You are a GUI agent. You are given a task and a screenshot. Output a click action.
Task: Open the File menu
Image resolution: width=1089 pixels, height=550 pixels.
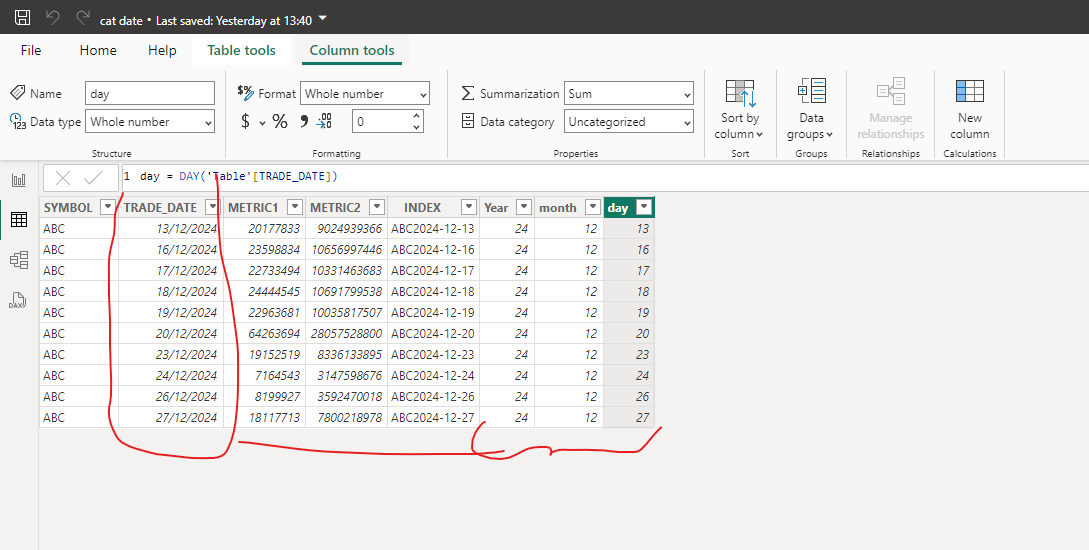[31, 50]
